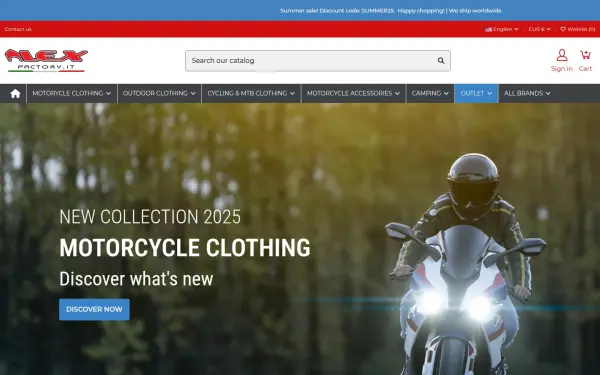Open the shopping Cart icon

coord(585,55)
